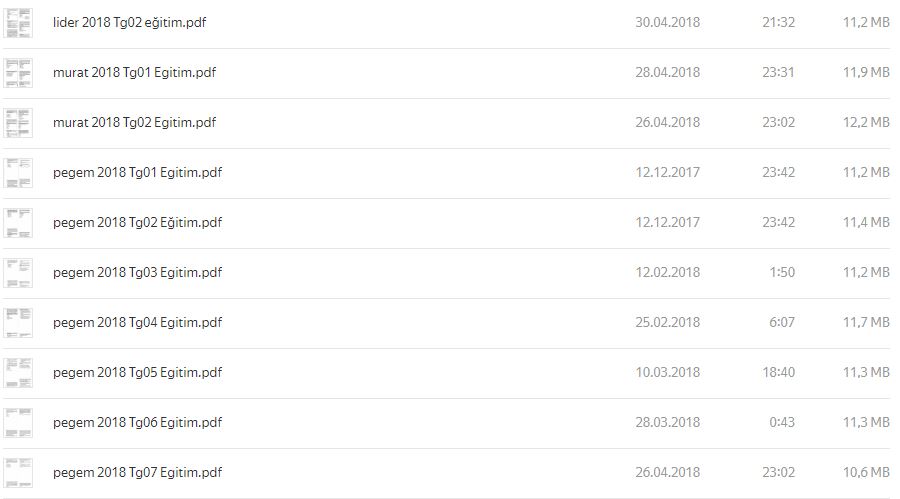Image resolution: width=900 pixels, height=499 pixels.
Task: Choose pegem 2018 Tg03 Egitim.pdf file icon
Action: pos(18,273)
